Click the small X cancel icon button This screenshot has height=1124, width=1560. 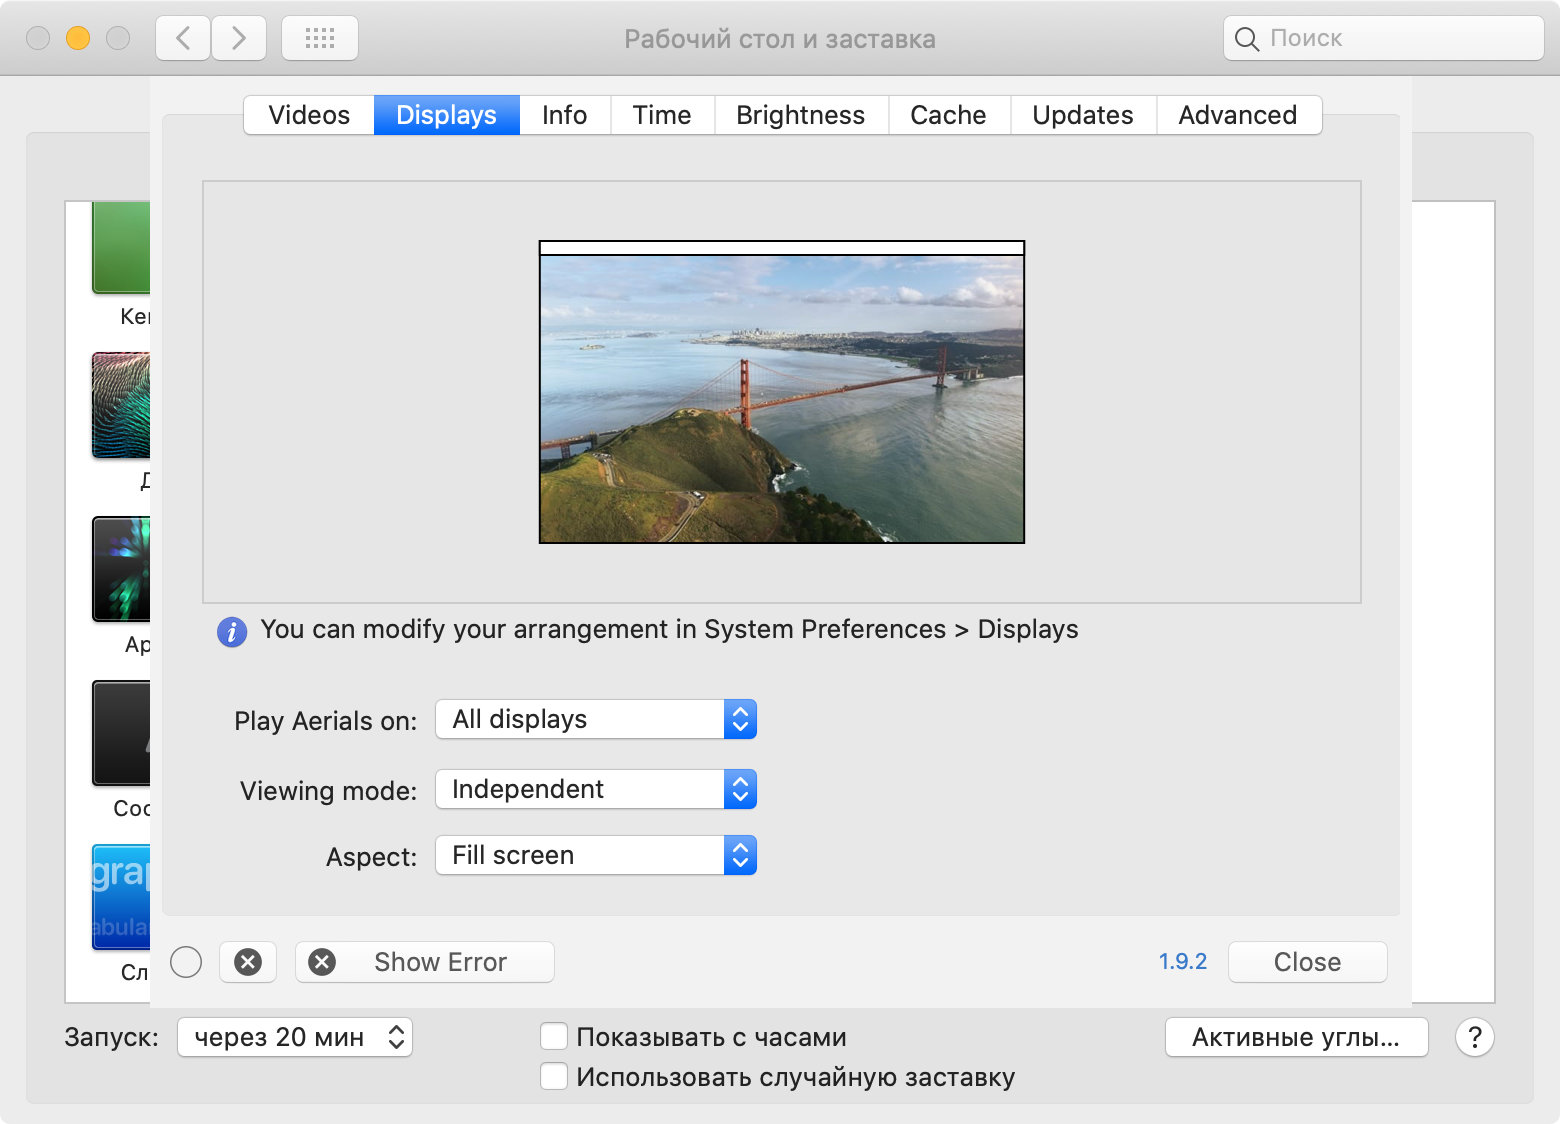[x=248, y=962]
